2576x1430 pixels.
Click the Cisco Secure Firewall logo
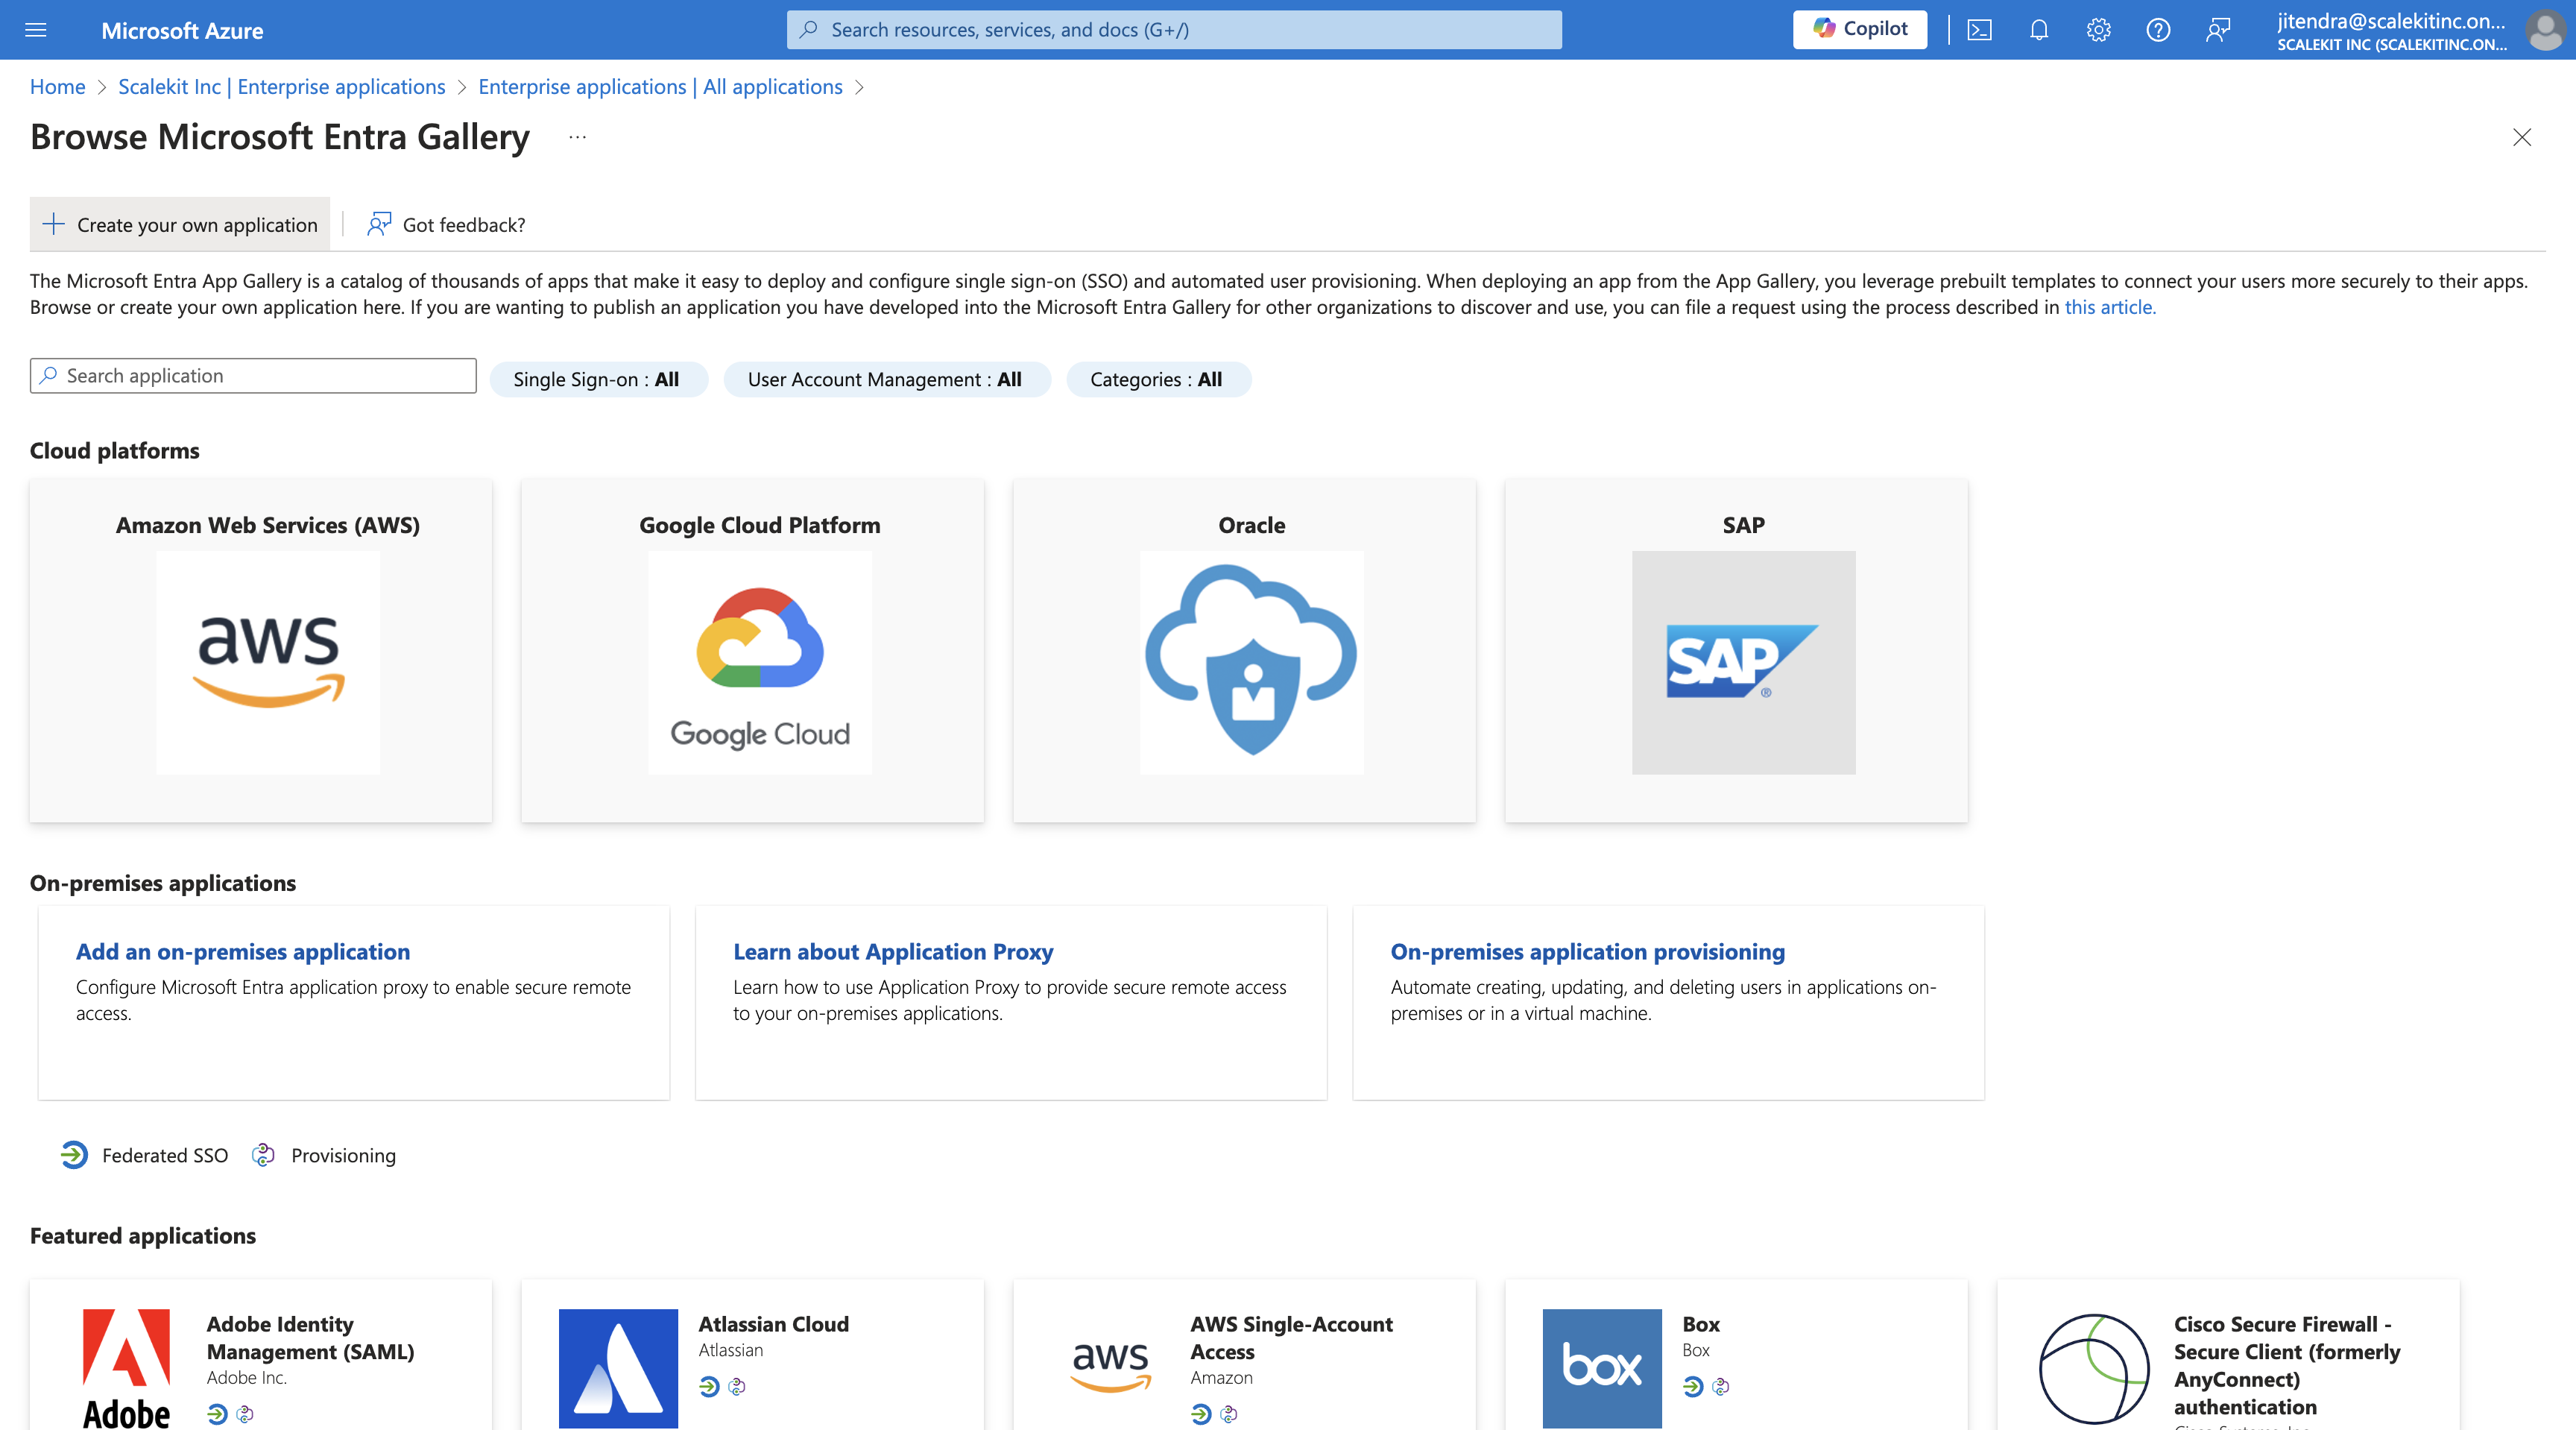[2094, 1368]
